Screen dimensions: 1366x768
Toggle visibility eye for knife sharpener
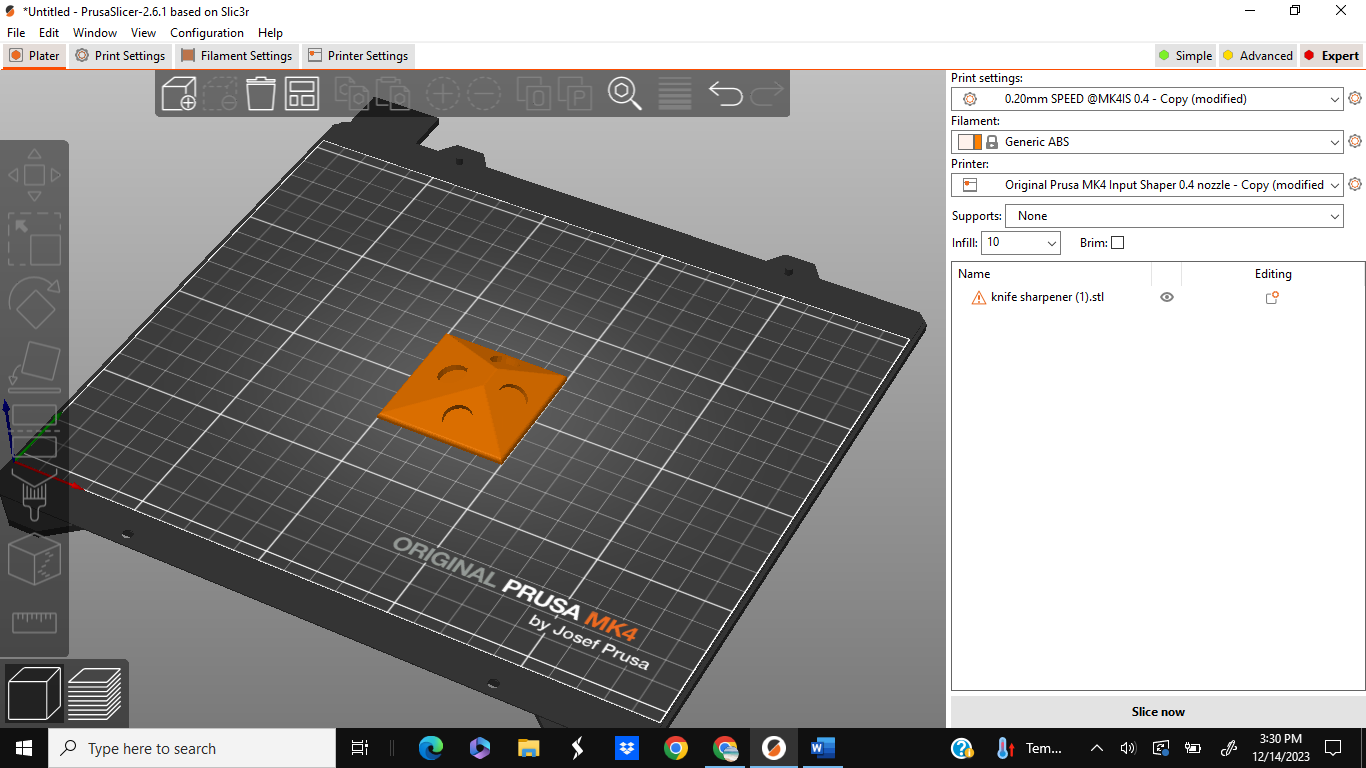tap(1166, 297)
